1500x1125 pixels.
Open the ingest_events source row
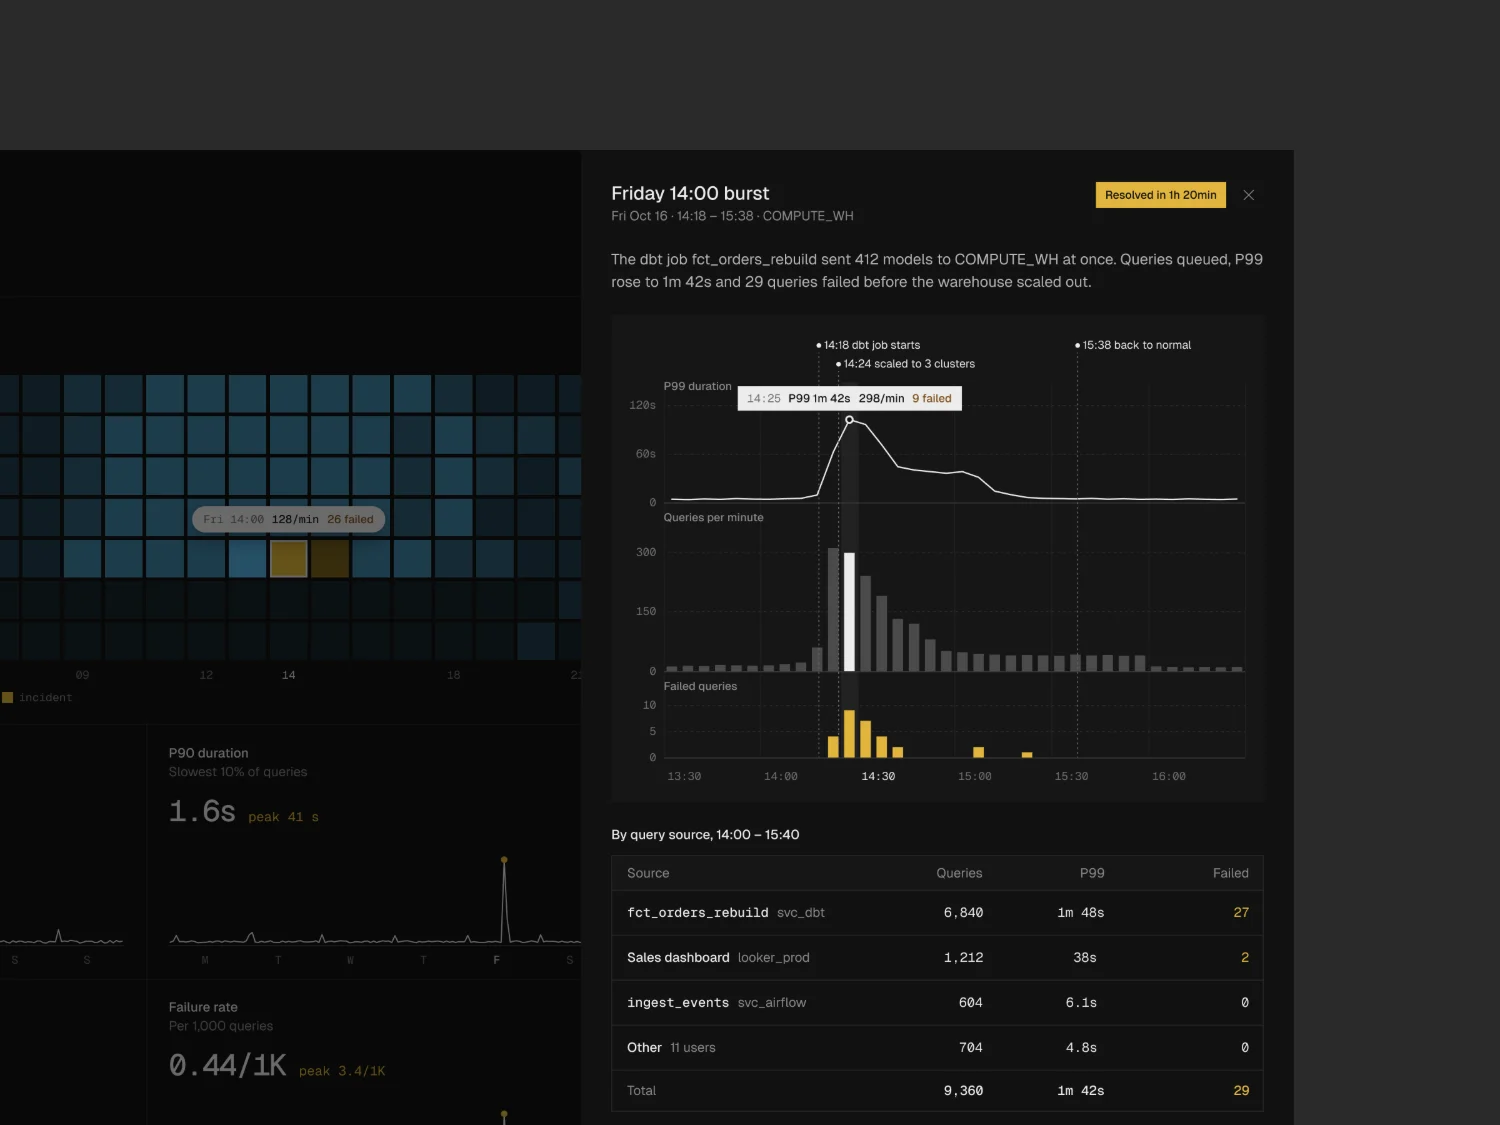click(937, 1003)
